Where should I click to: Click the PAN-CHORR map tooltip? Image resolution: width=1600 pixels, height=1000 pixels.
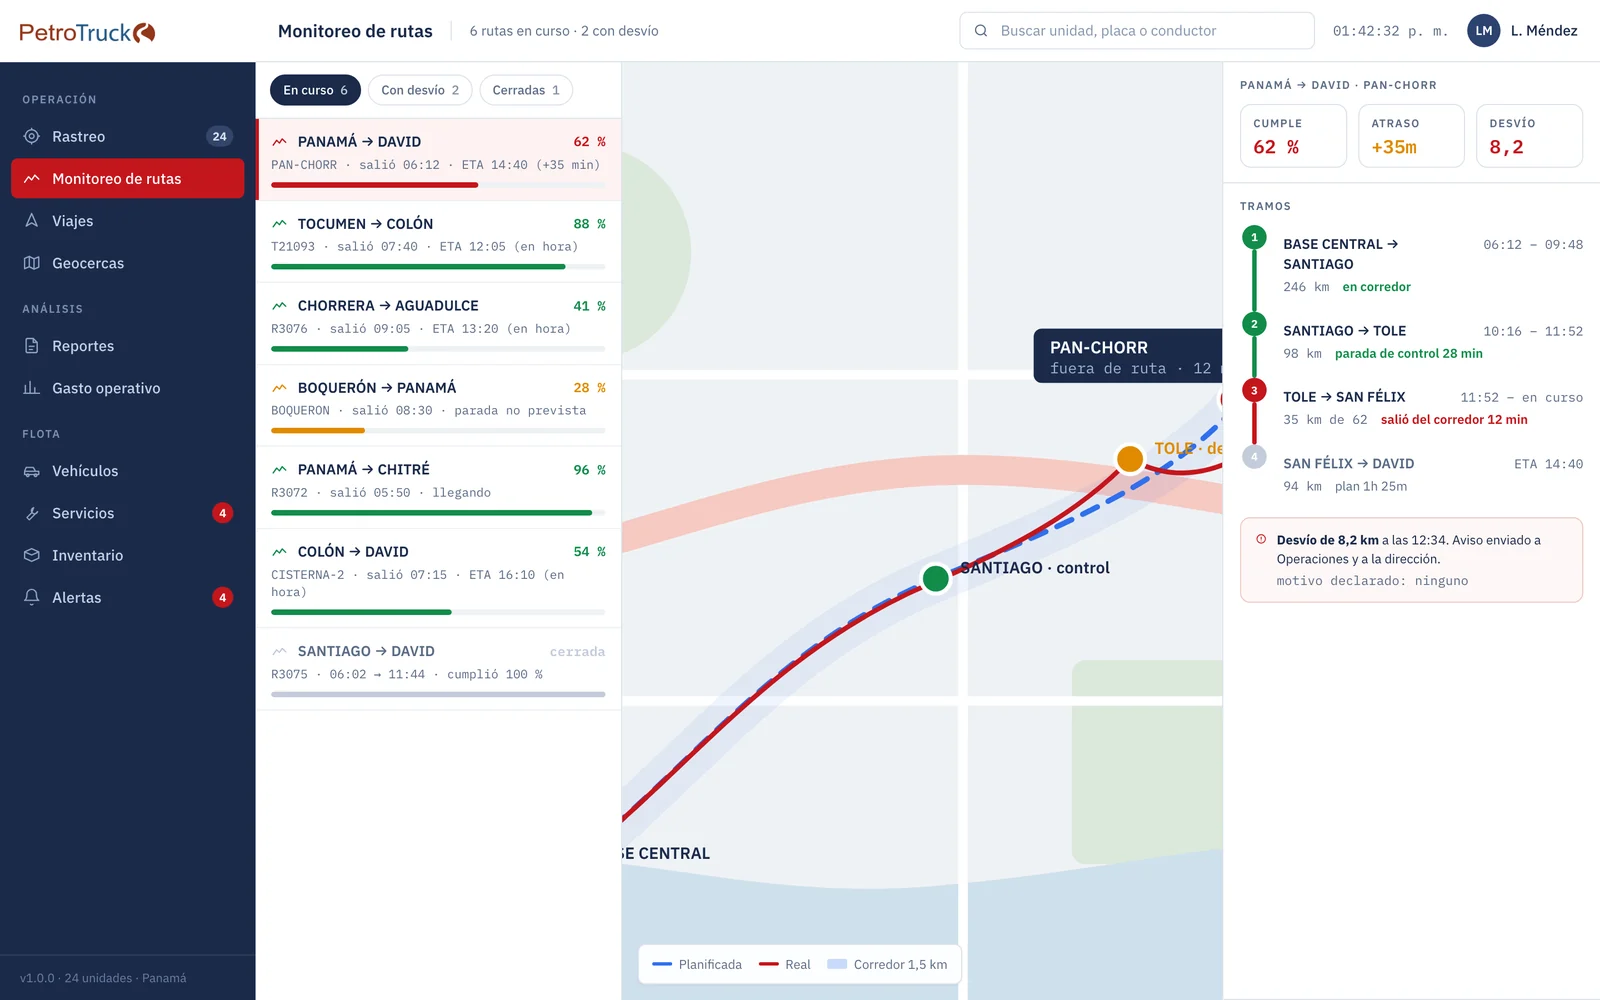click(1128, 356)
